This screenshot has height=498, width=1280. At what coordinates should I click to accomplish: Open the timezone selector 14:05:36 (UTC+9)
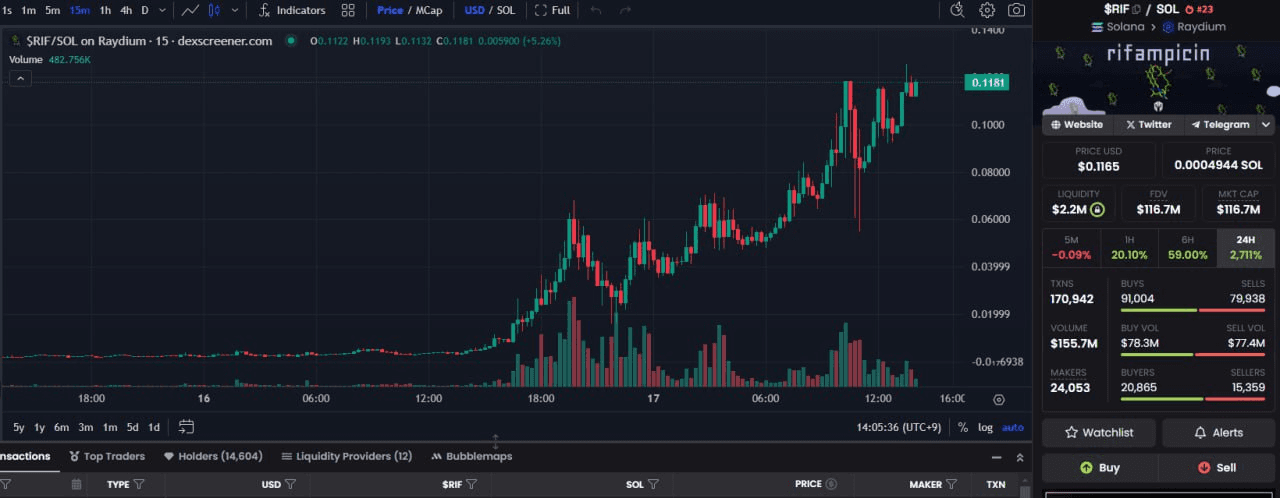tap(899, 427)
